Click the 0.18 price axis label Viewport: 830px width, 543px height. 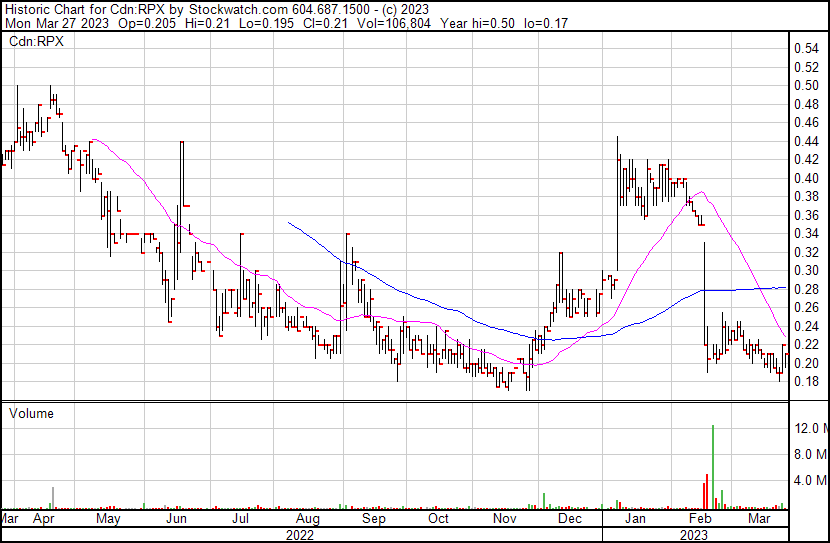tap(807, 381)
